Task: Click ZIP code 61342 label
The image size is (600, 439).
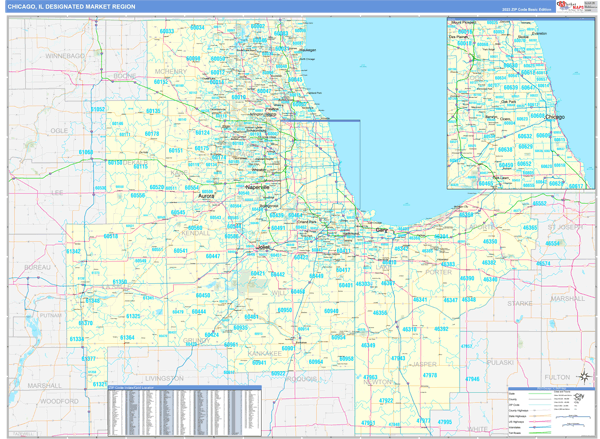Action: [x=73, y=251]
